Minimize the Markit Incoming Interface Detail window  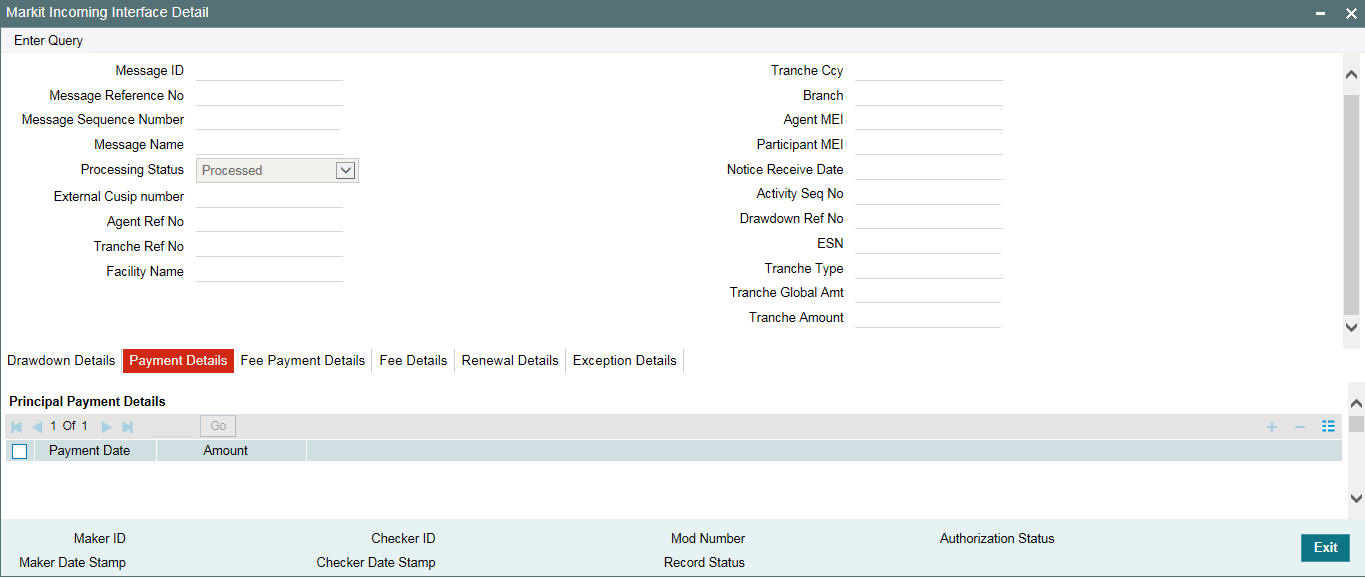point(1321,14)
